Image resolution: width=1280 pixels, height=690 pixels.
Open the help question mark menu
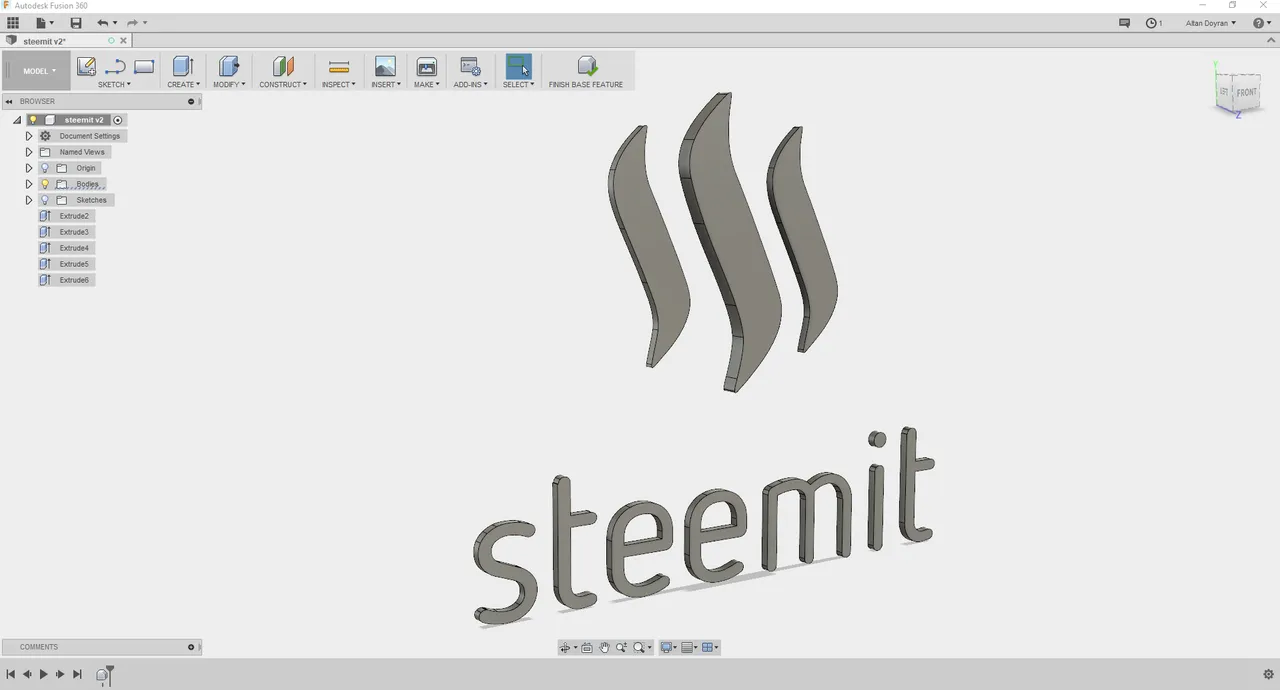click(1259, 22)
